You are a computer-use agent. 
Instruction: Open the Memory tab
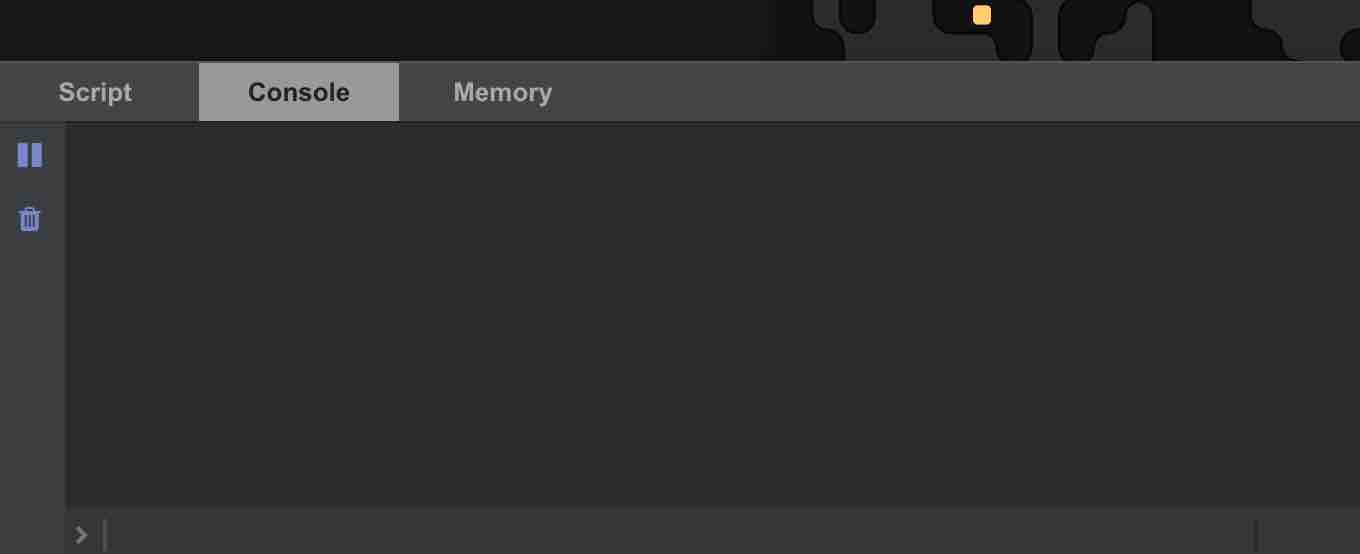tap(503, 92)
